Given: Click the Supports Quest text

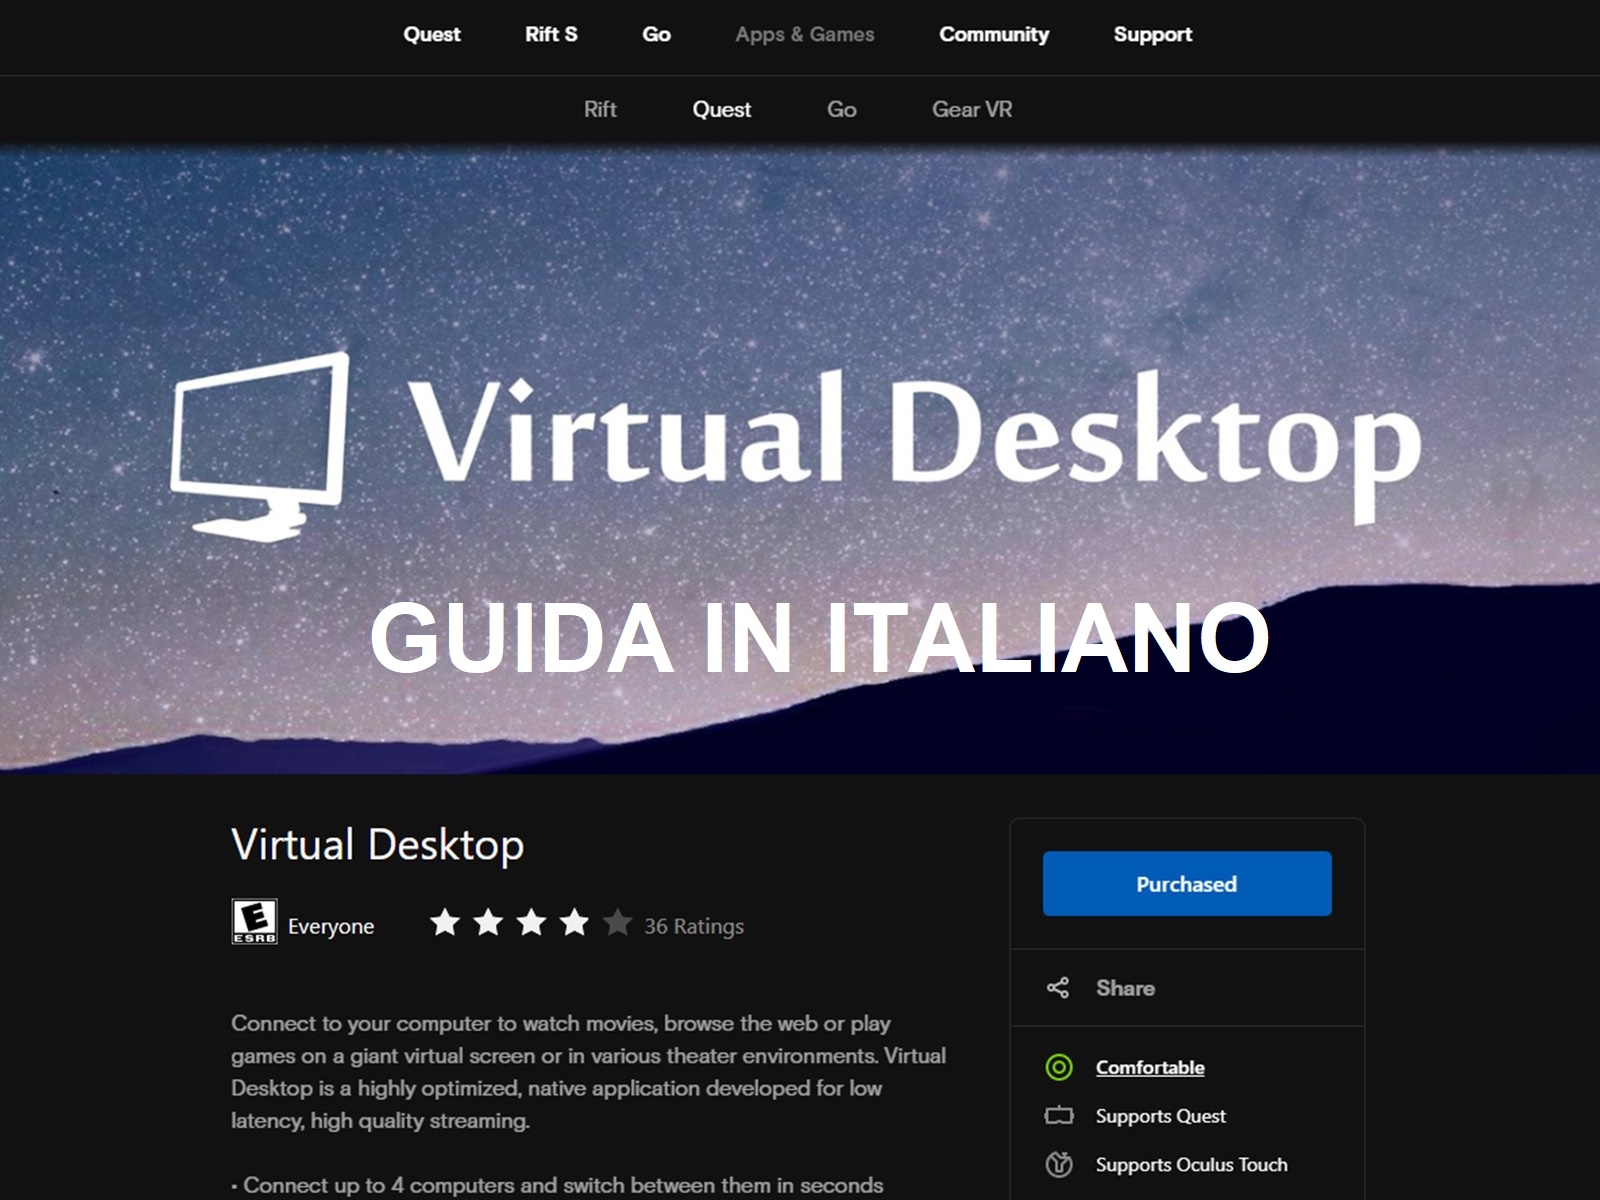Looking at the screenshot, I should (x=1160, y=1116).
